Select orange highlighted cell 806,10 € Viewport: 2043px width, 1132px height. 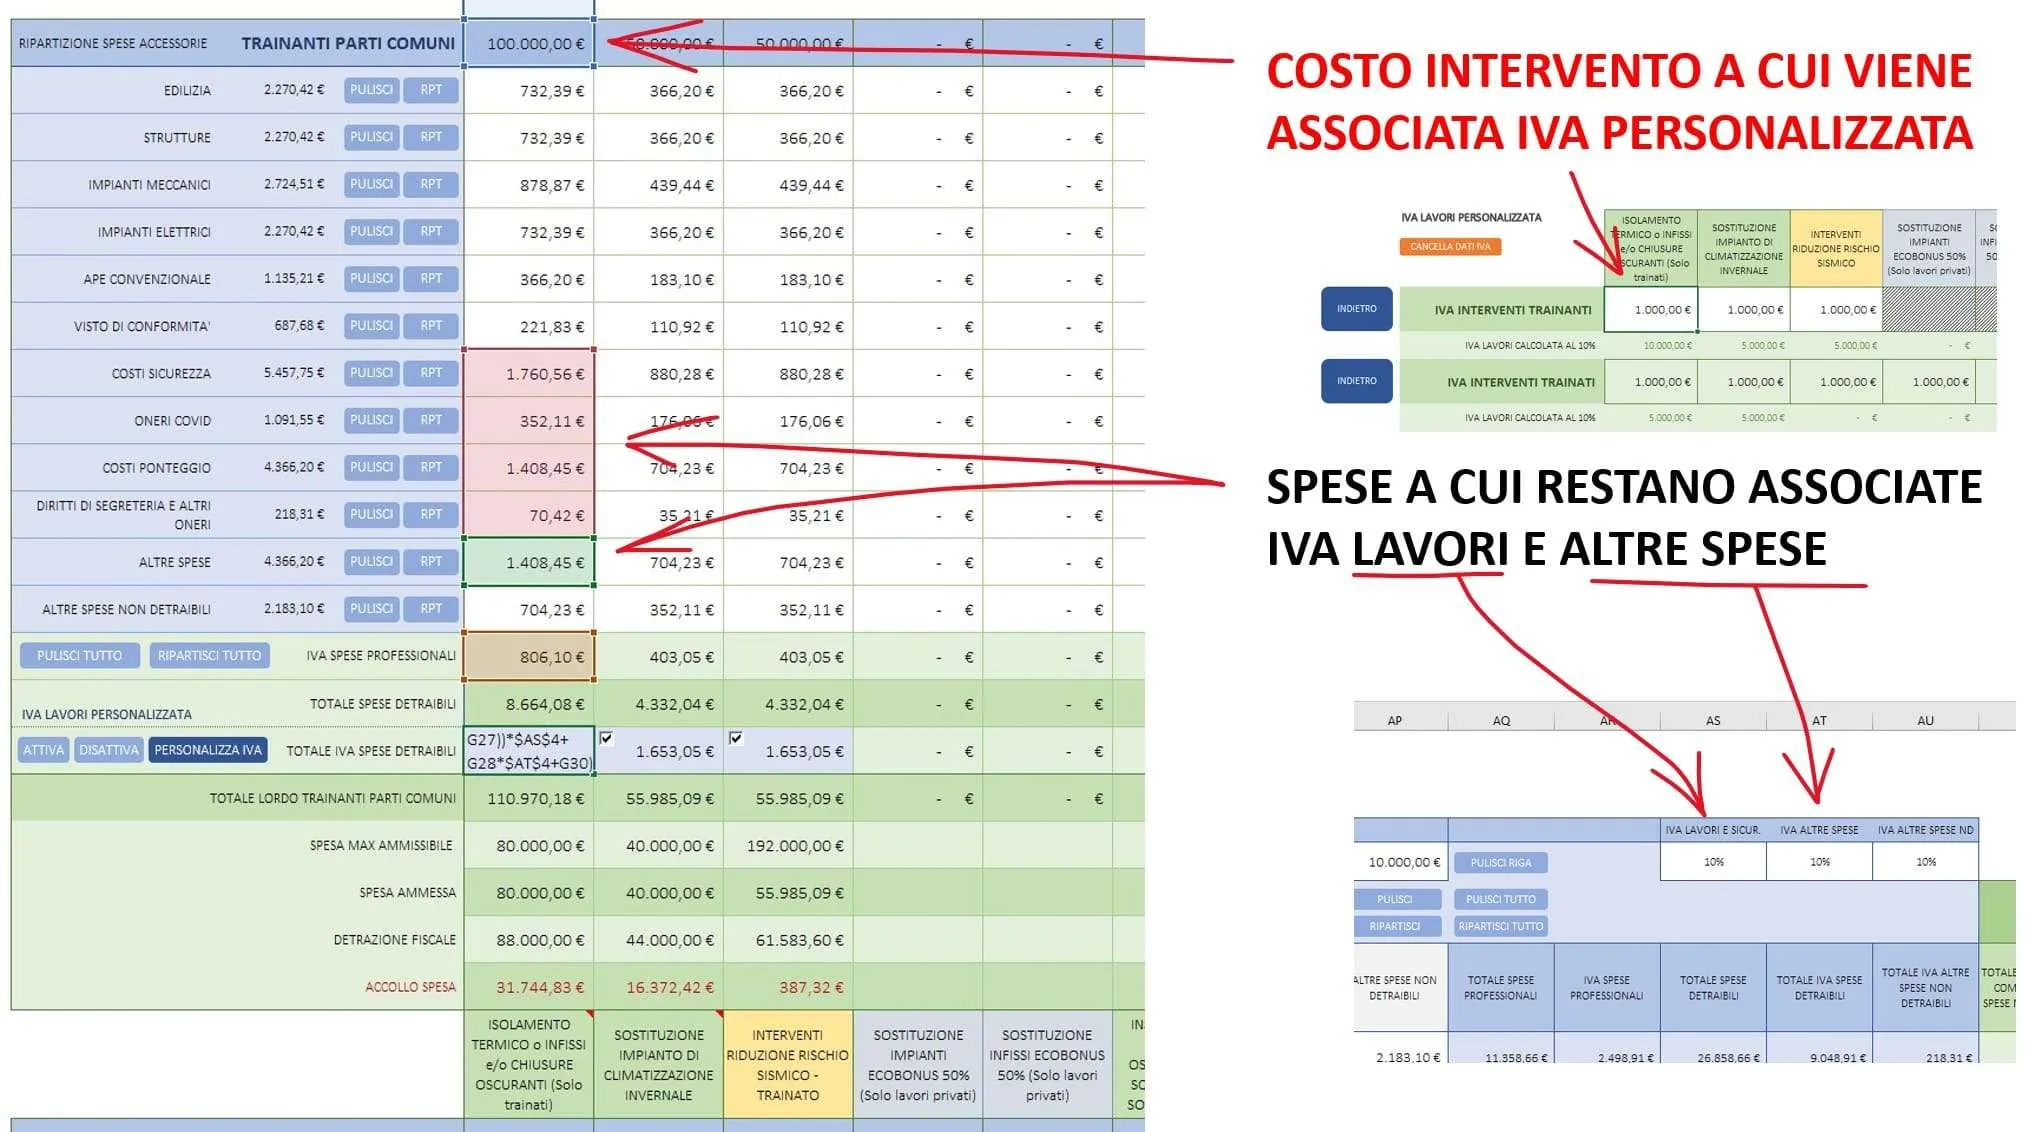point(529,657)
